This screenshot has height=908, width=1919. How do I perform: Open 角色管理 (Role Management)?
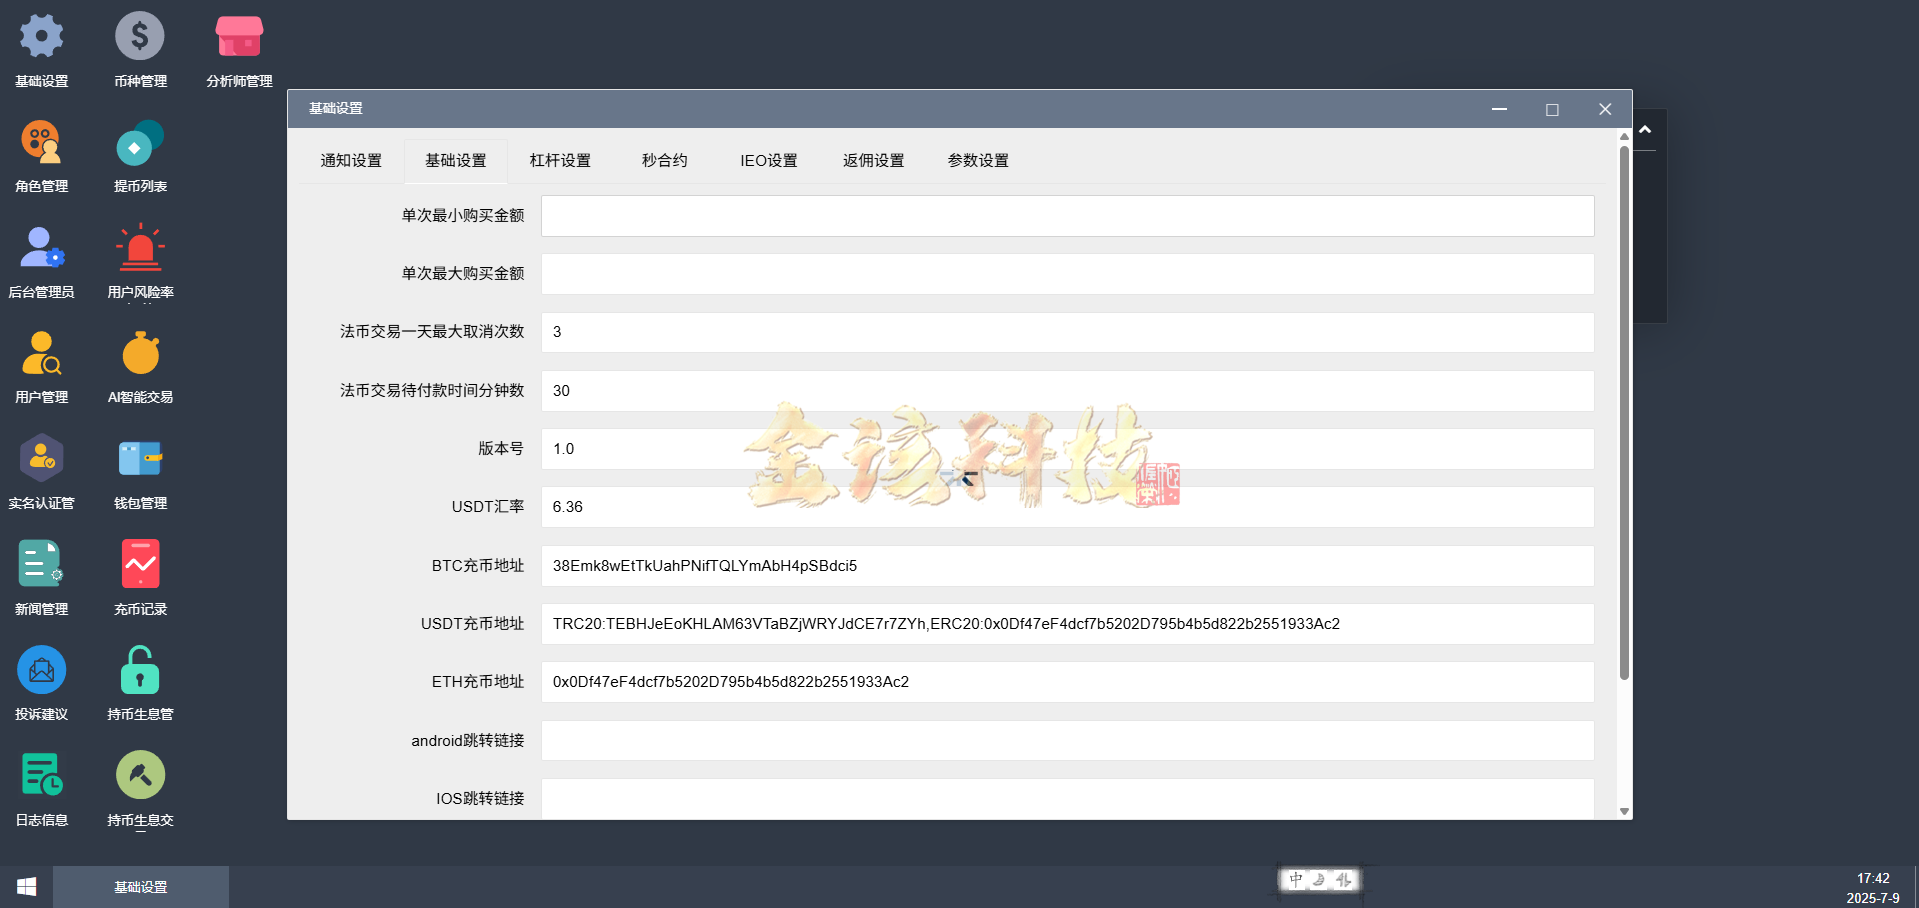point(41,155)
